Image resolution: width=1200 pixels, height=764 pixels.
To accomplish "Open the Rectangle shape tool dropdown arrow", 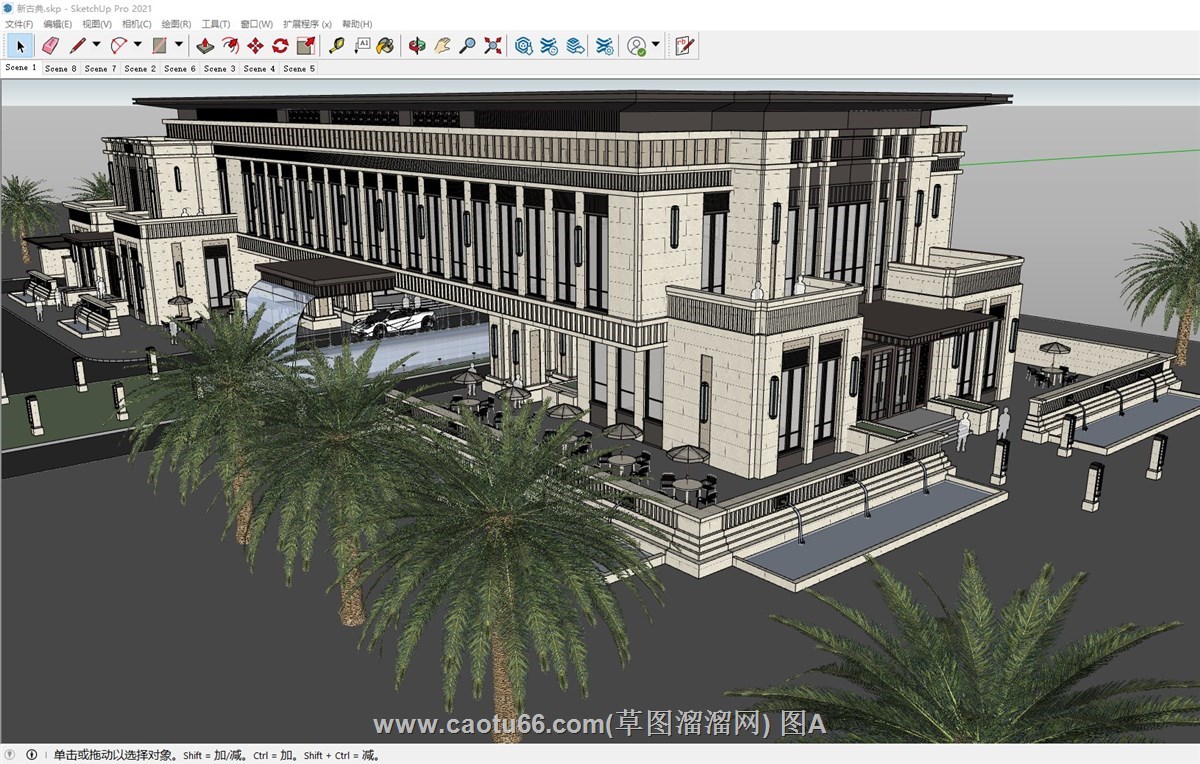I will 179,45.
